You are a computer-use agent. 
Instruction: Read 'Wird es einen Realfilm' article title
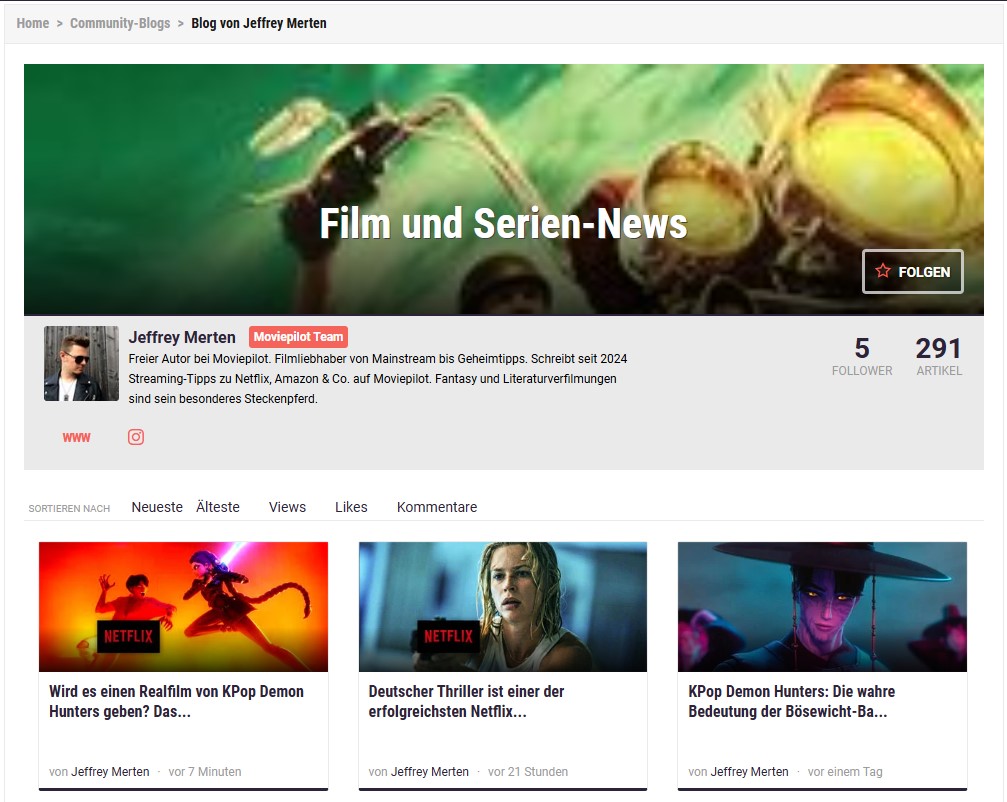pos(176,701)
